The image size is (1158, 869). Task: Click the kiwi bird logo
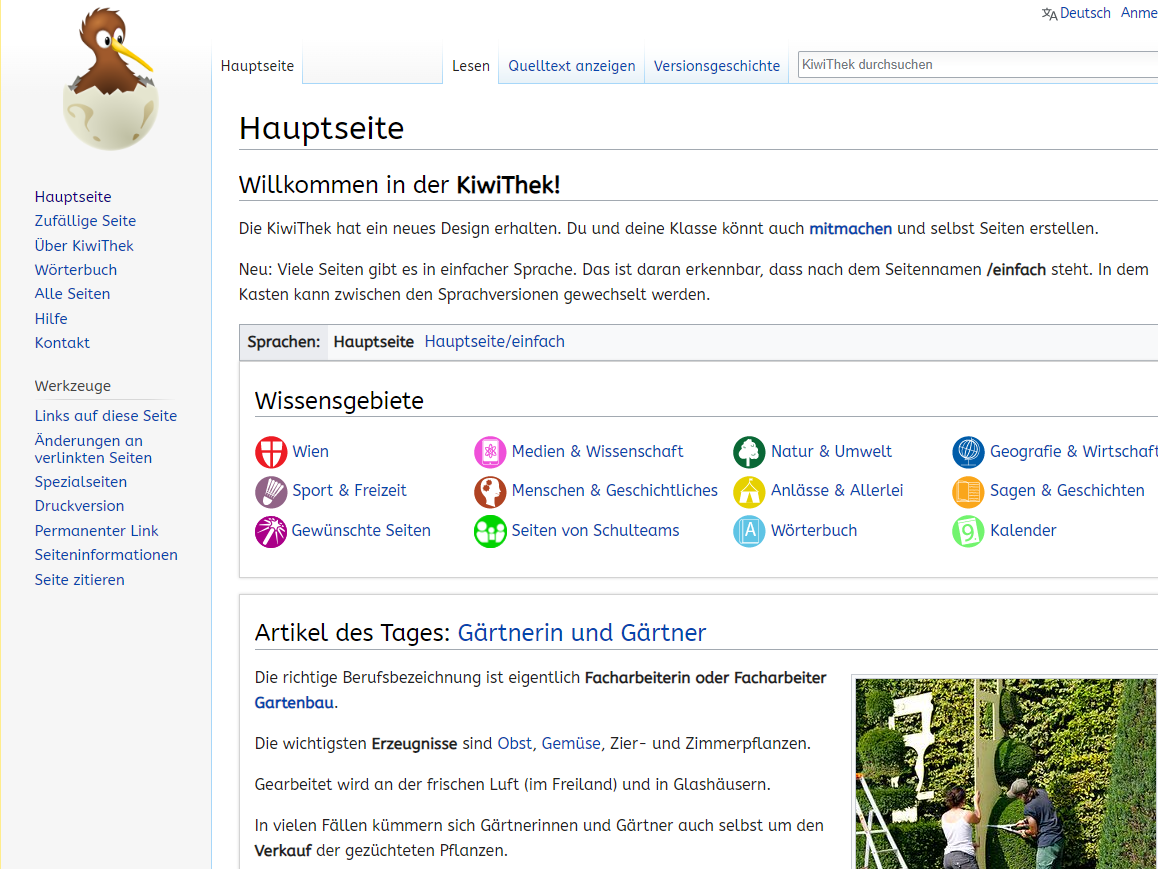110,80
